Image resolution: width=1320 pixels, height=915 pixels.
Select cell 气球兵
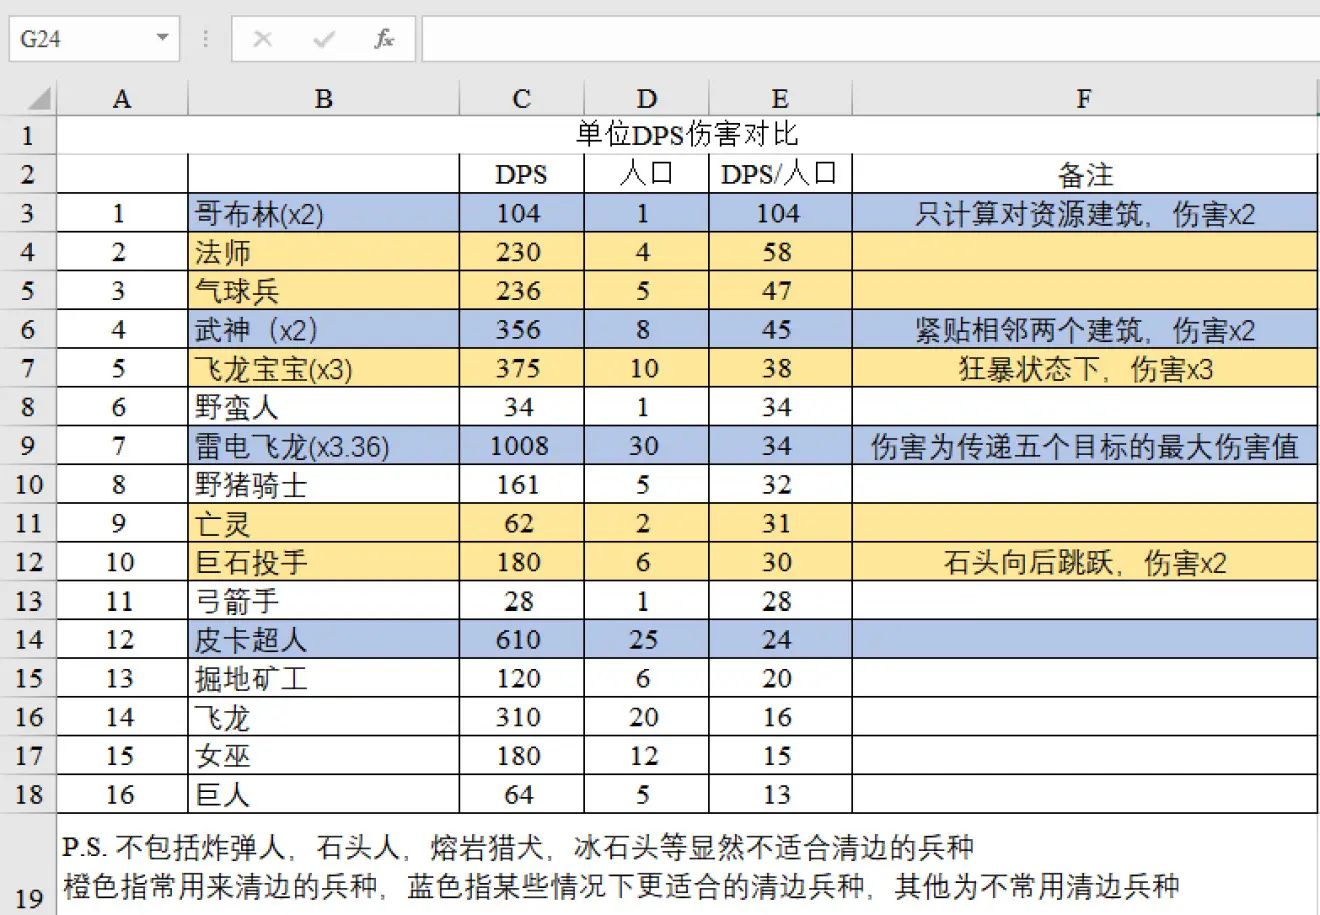(x=323, y=291)
